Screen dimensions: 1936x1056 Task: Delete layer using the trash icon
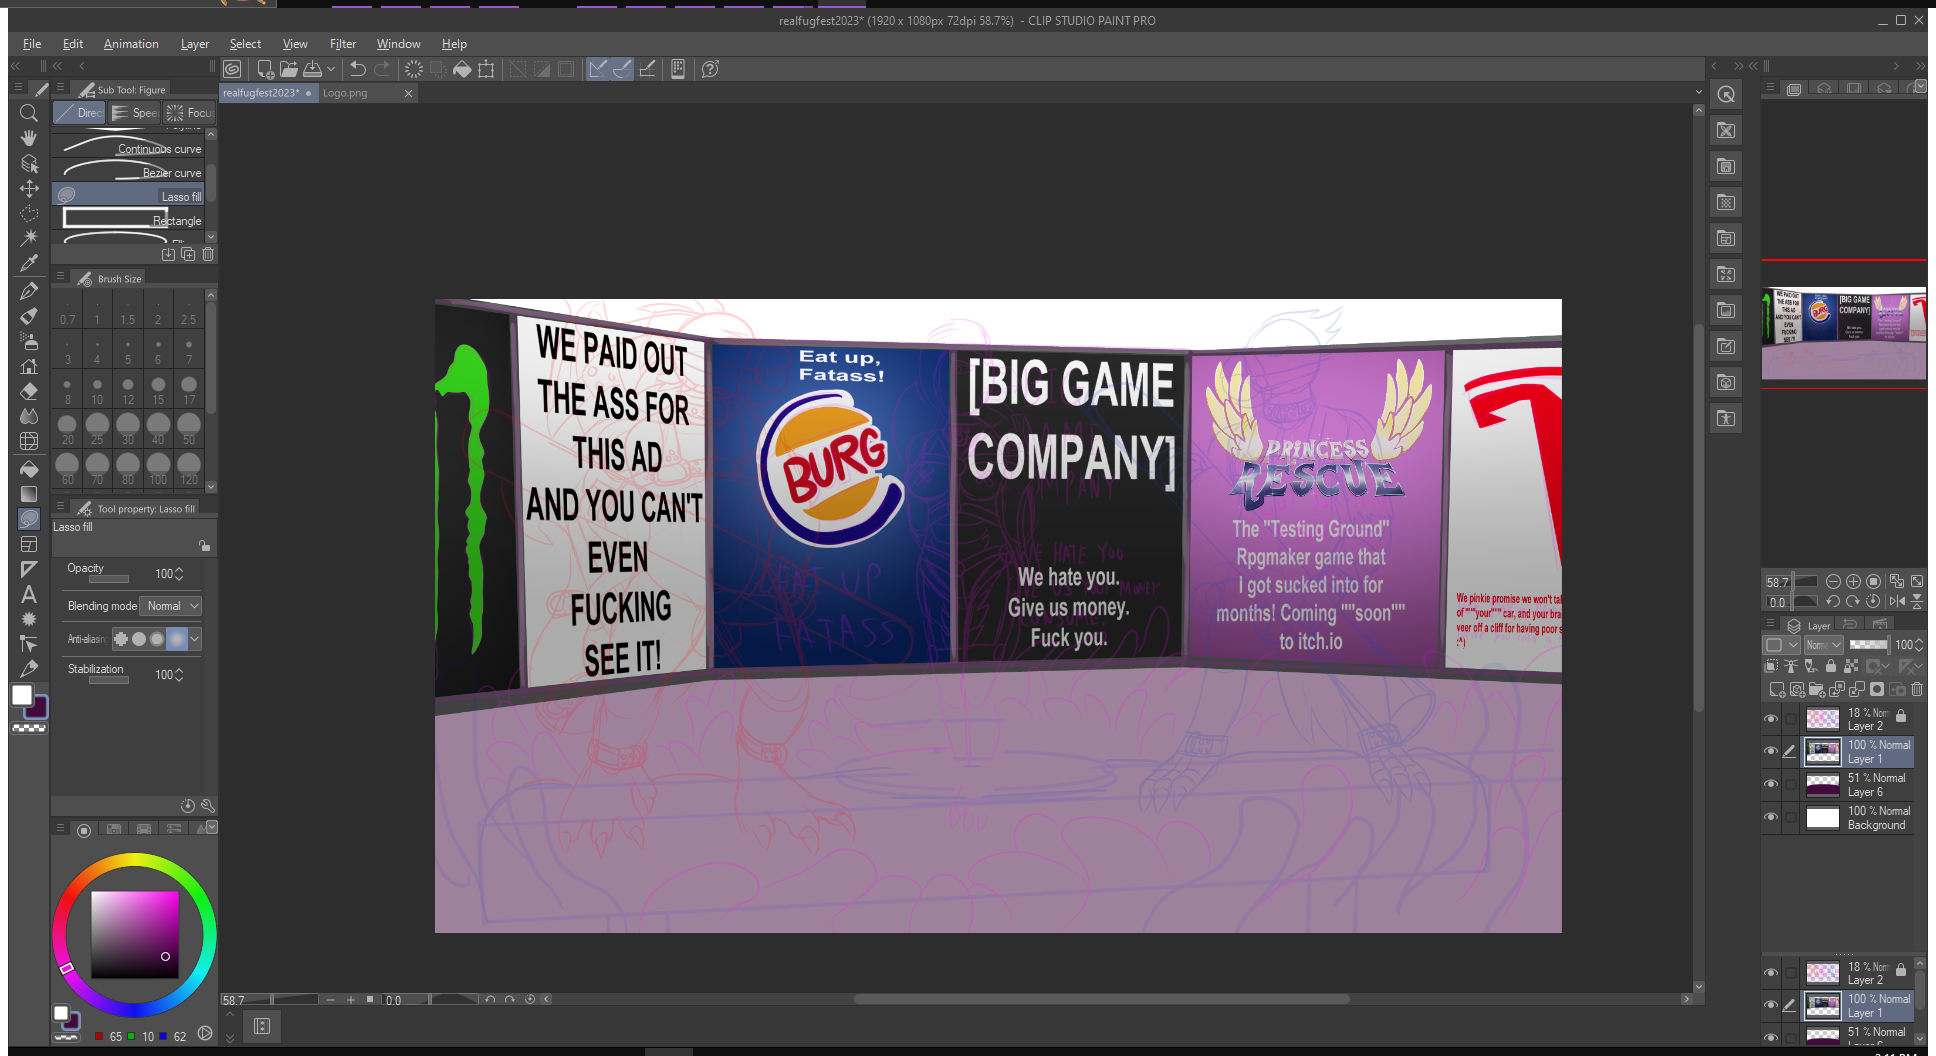(x=1917, y=689)
